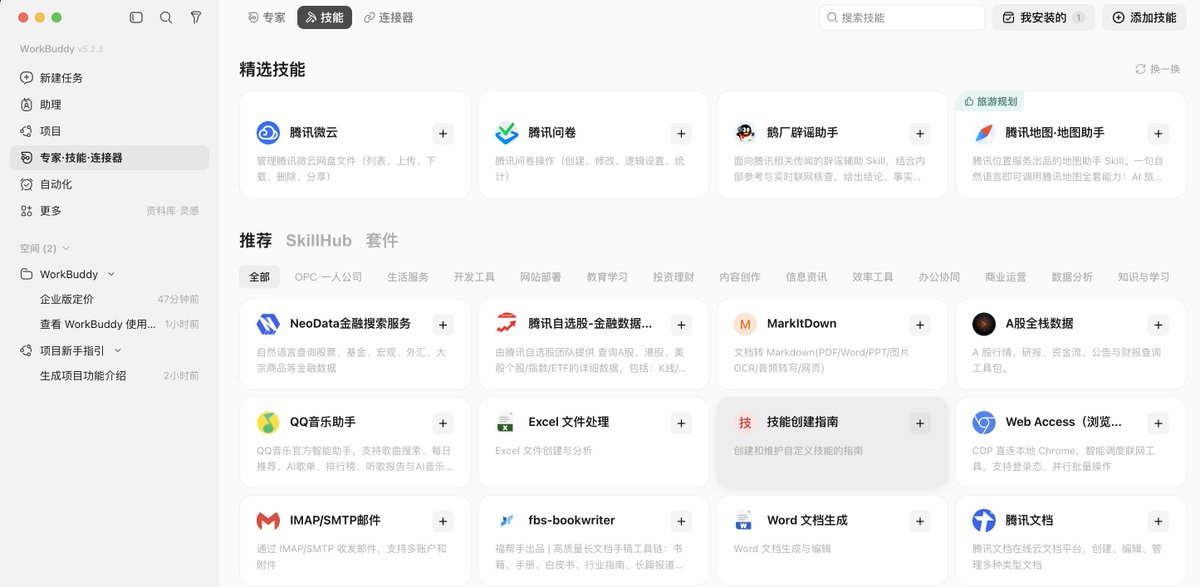Add QQ音乐助手 with plus button
The height and width of the screenshot is (587, 1200).
443,423
